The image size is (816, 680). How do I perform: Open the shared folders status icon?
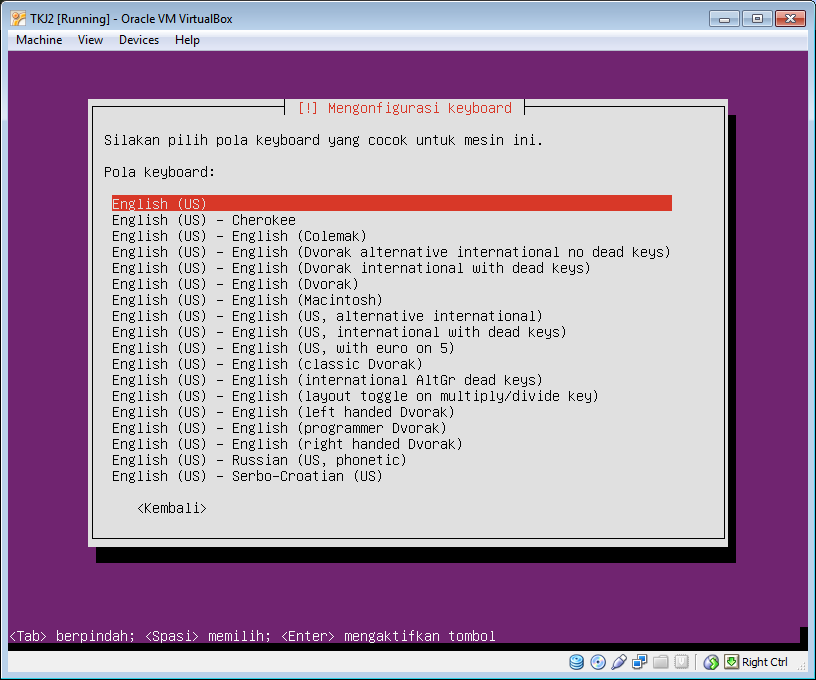point(661,662)
